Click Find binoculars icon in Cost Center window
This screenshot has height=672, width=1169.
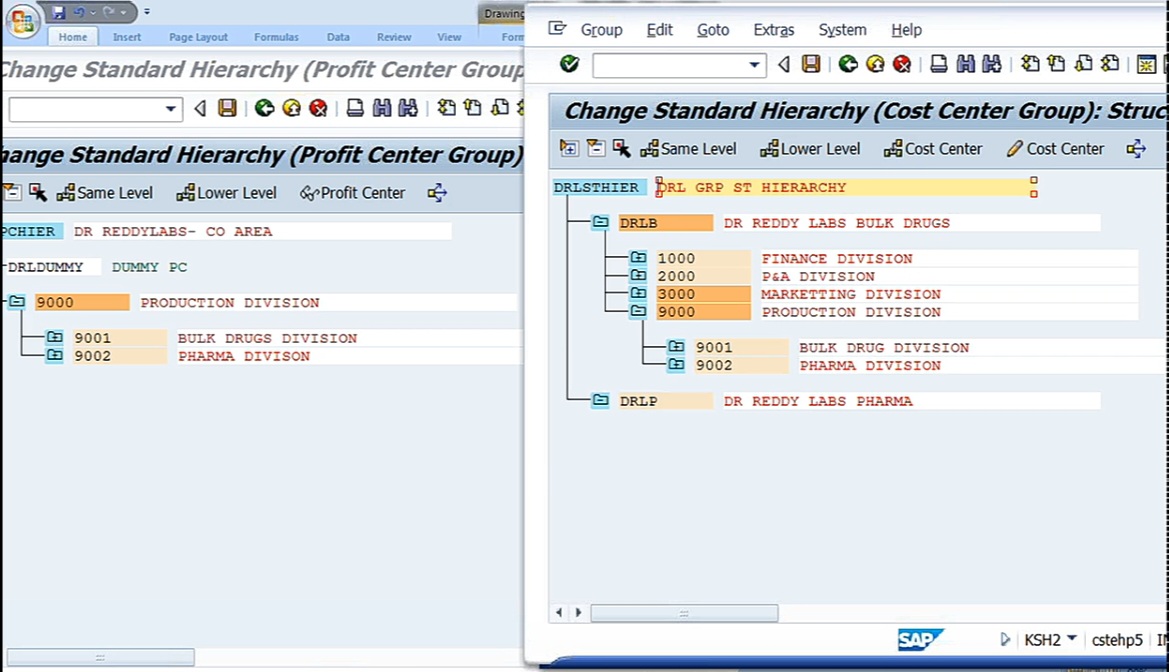(x=965, y=64)
